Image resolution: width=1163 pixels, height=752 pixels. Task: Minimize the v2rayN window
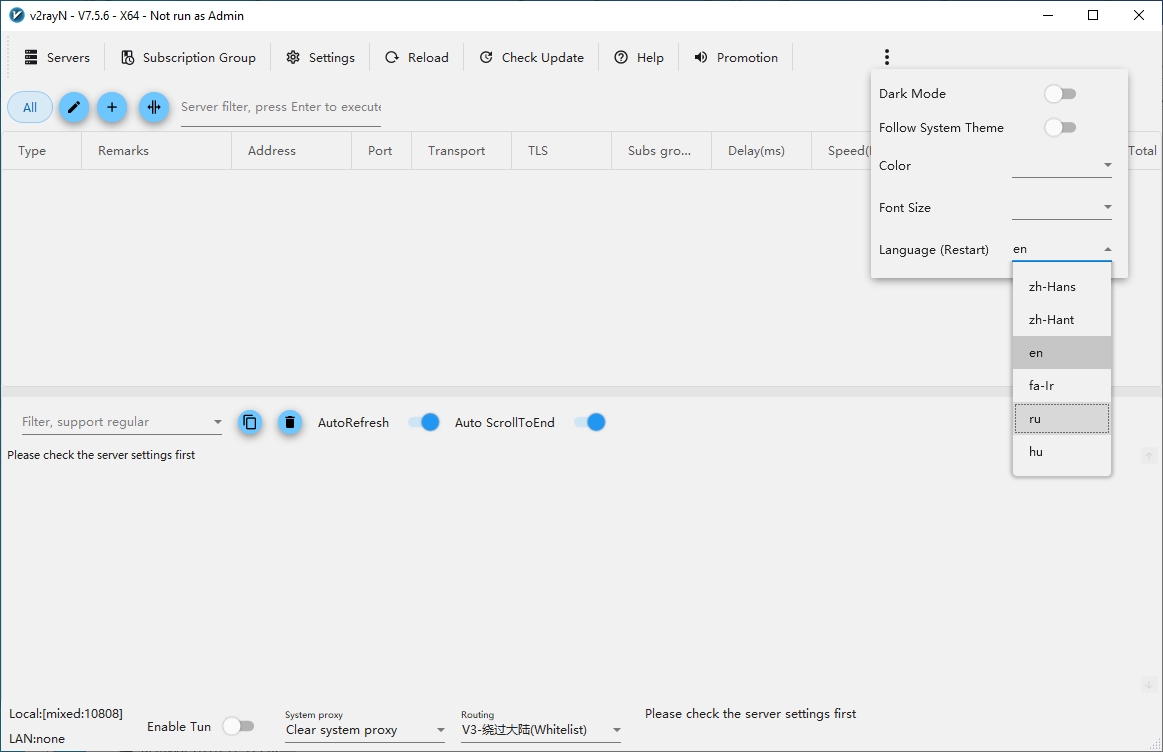1048,16
